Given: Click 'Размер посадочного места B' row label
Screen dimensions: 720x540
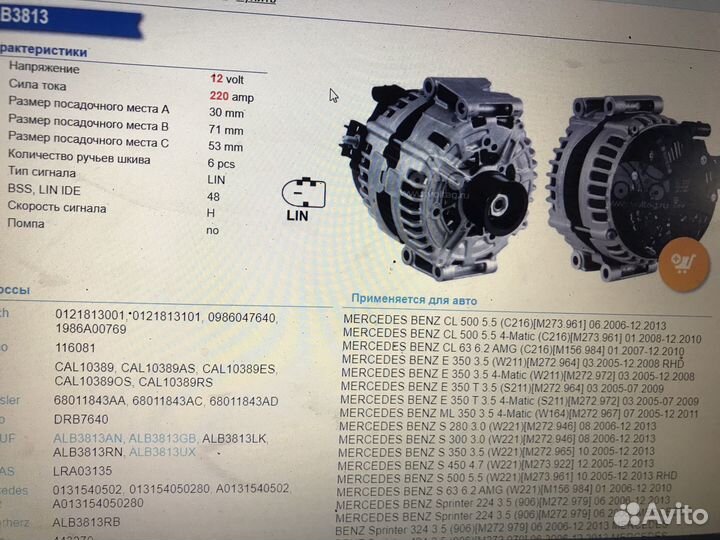Looking at the screenshot, I should pyautogui.click(x=88, y=123).
